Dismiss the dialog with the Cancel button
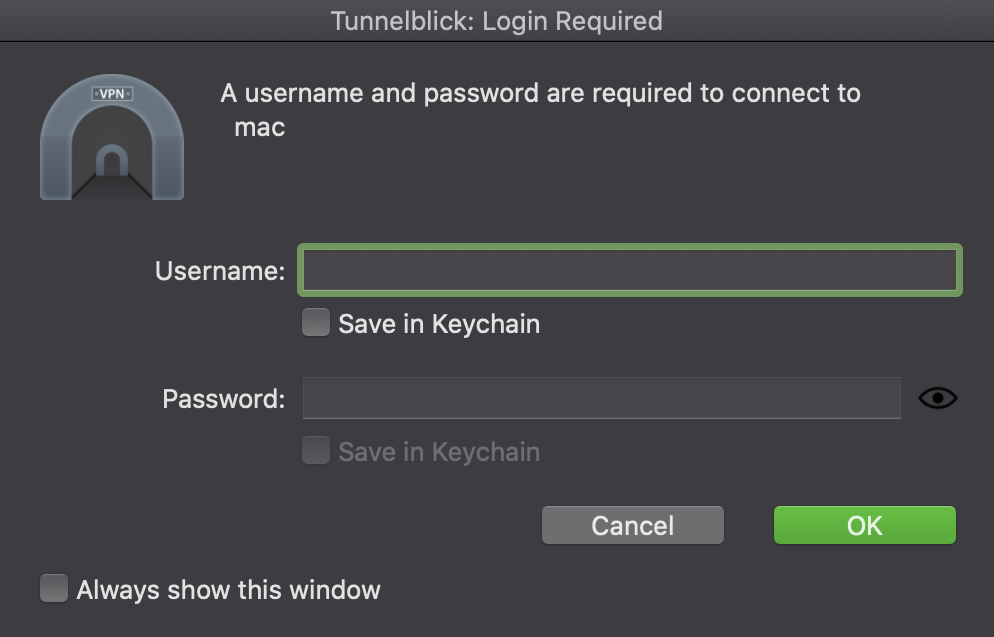This screenshot has height=637, width=994. coord(633,525)
